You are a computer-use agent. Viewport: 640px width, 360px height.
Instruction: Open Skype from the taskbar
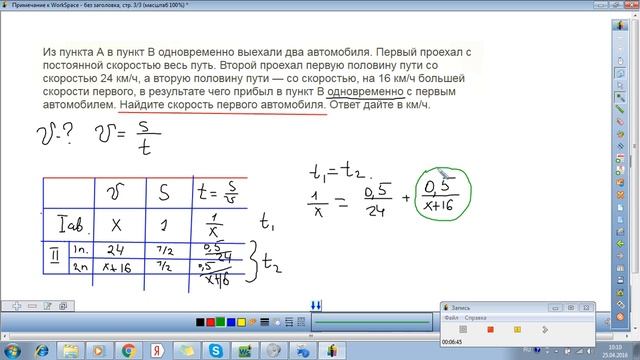[x=216, y=351]
